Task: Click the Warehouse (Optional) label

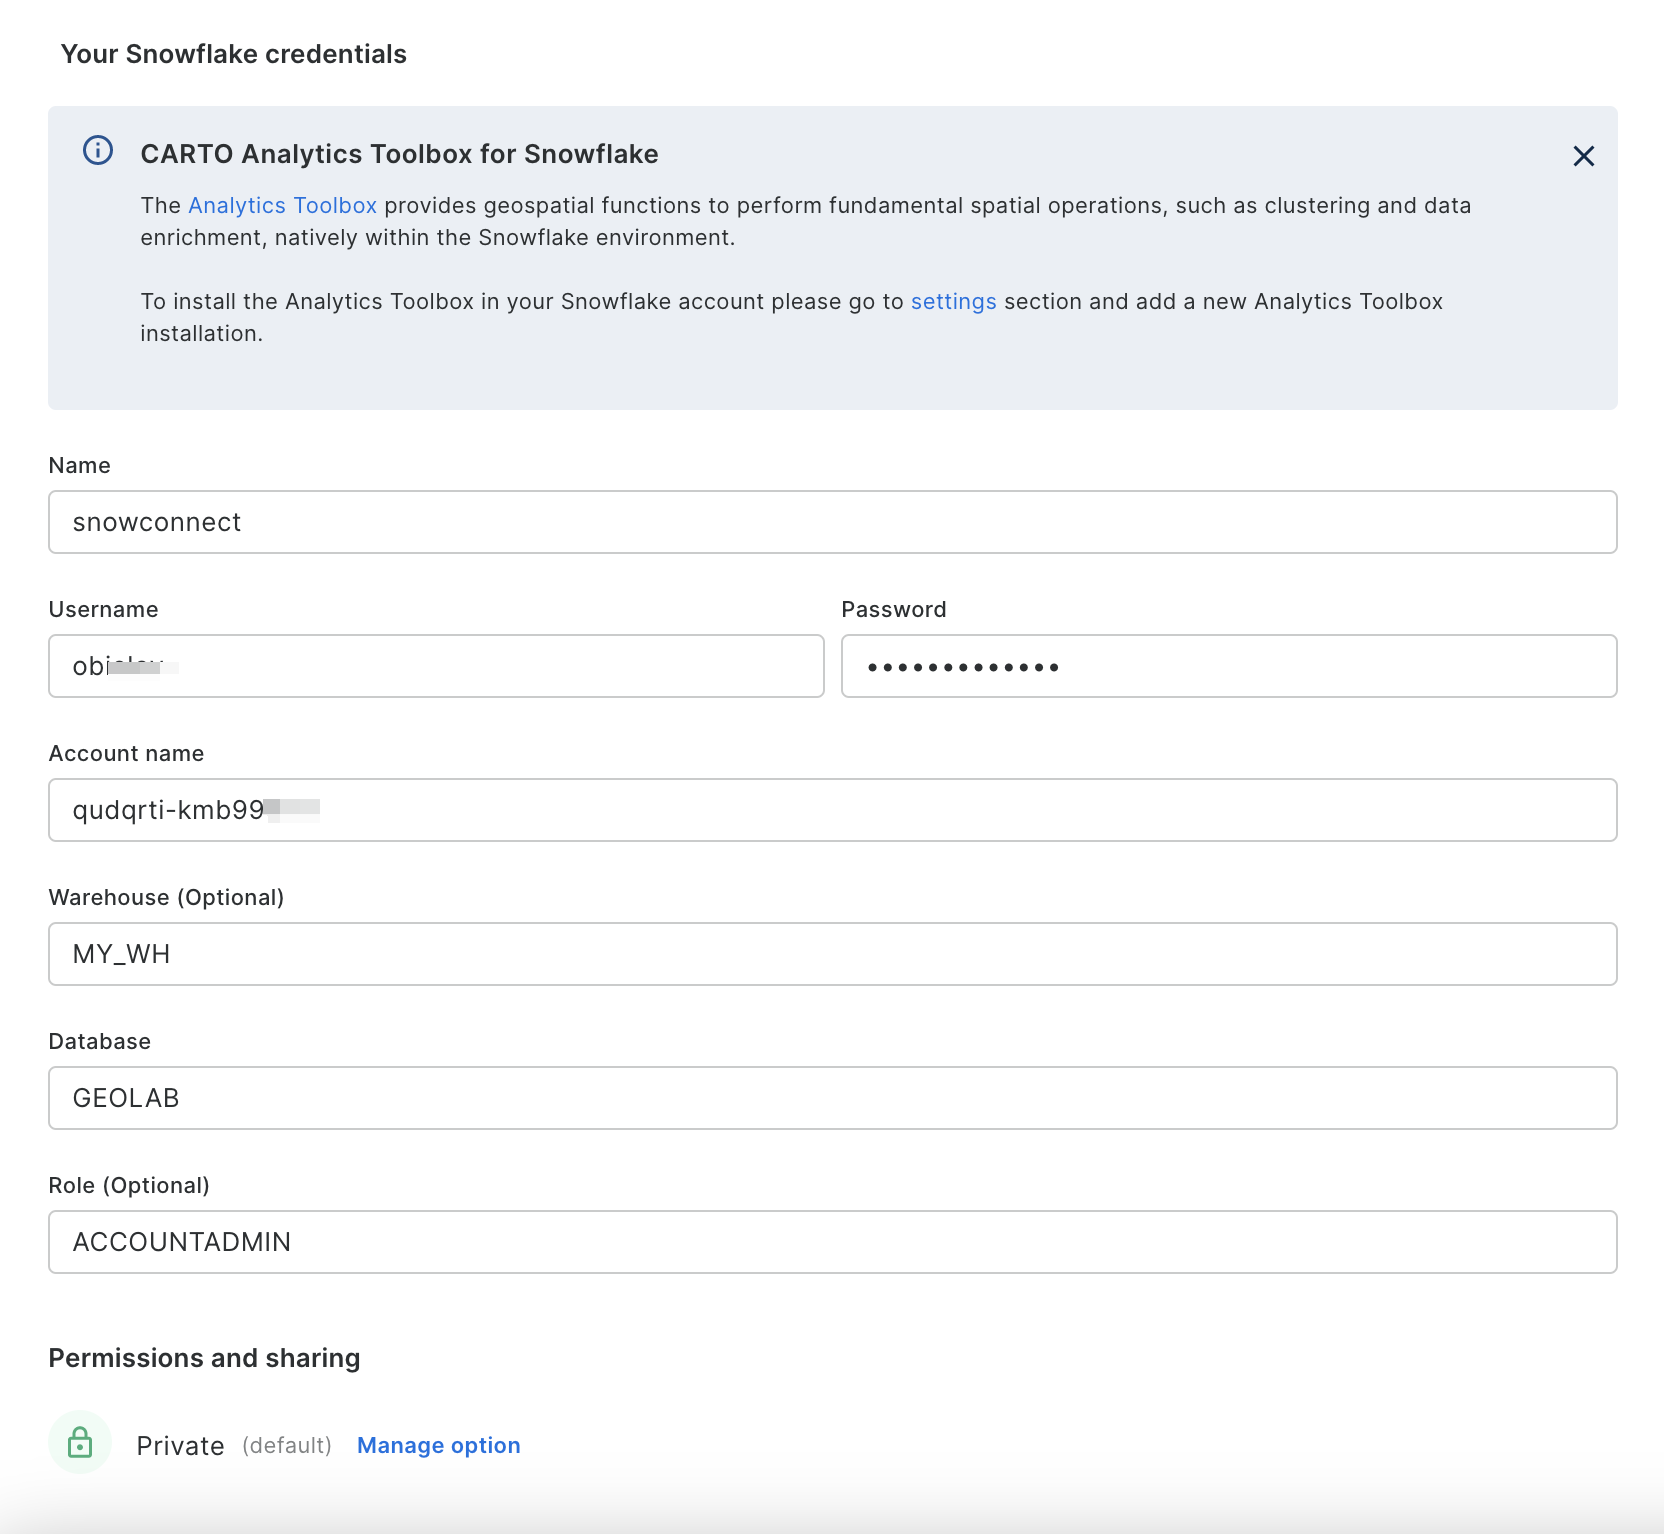Action: pyautogui.click(x=166, y=898)
